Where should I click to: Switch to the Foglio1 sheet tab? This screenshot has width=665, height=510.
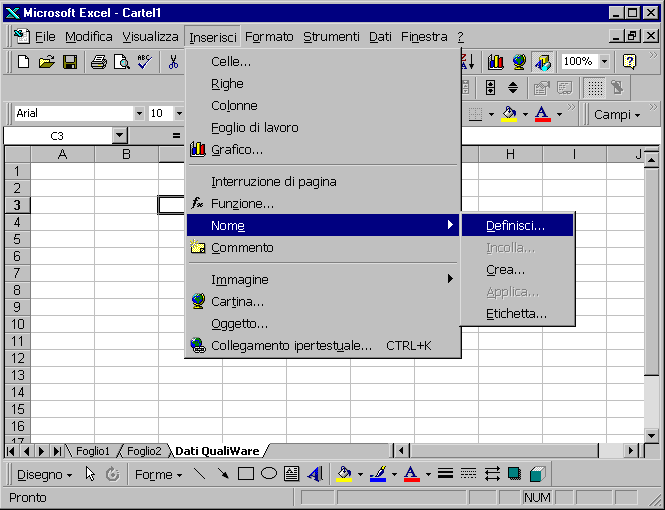(93, 451)
